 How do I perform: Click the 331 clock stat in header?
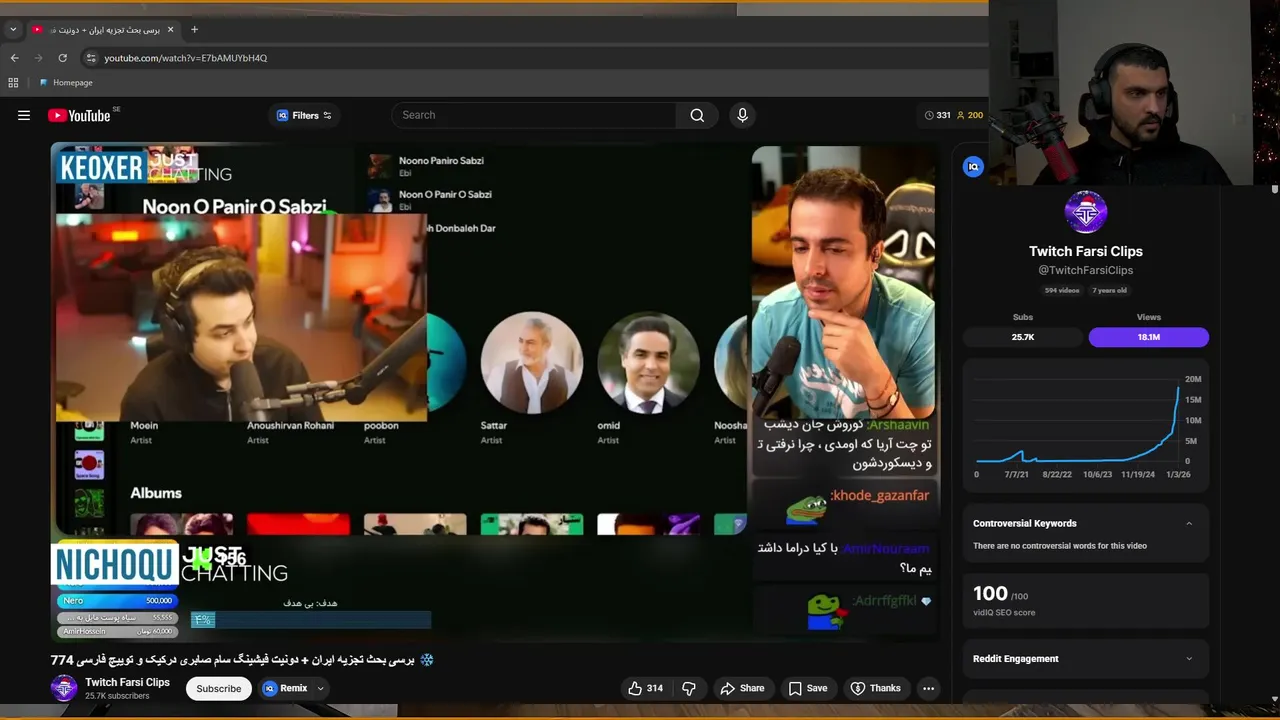937,115
